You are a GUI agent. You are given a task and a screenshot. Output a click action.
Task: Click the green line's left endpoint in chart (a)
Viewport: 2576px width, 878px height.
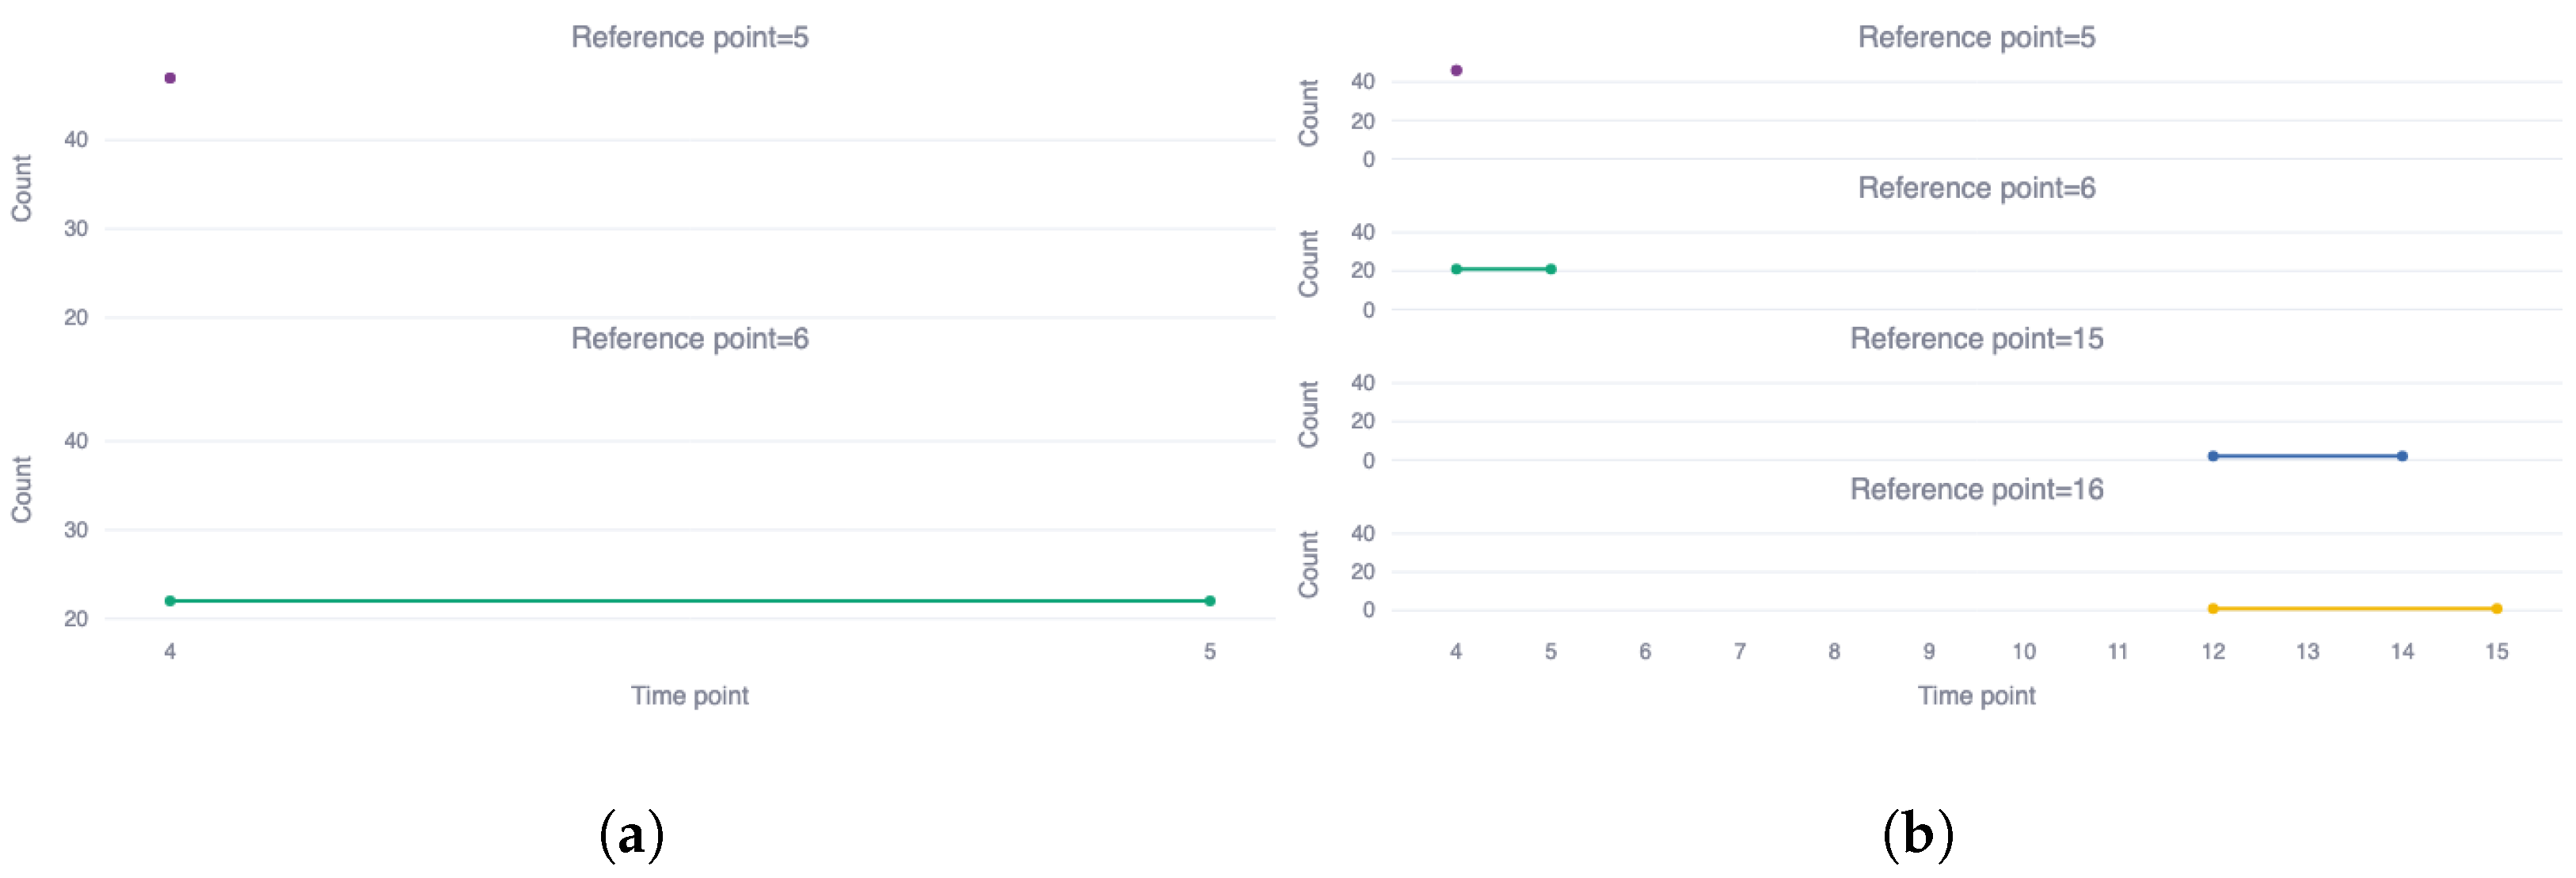point(170,601)
